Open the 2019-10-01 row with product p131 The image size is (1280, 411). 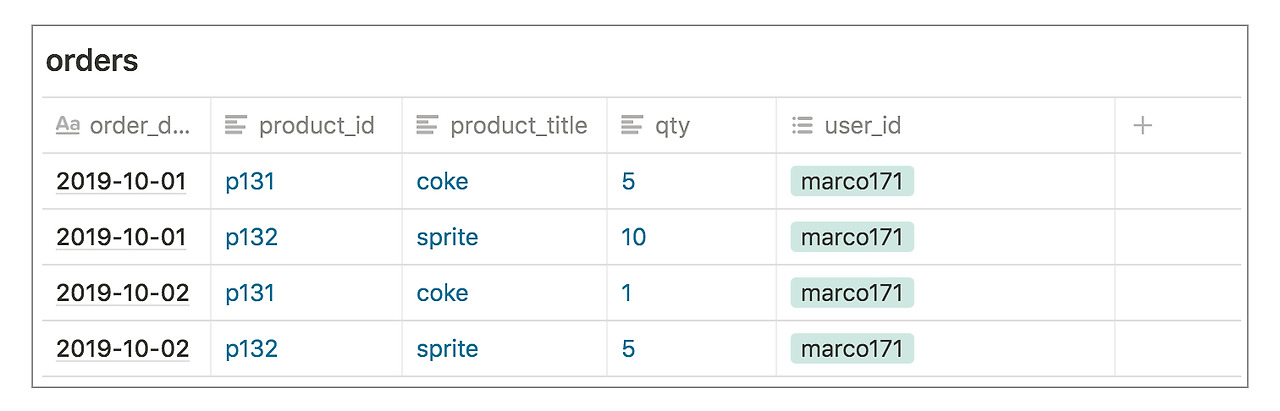point(121,182)
